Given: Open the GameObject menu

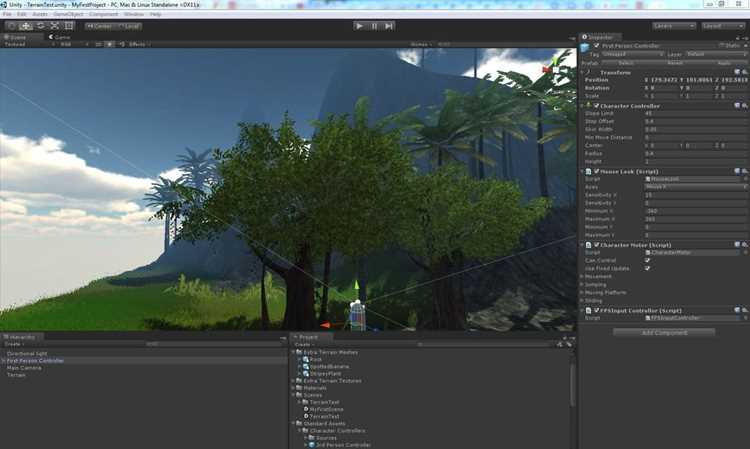Looking at the screenshot, I should point(68,14).
